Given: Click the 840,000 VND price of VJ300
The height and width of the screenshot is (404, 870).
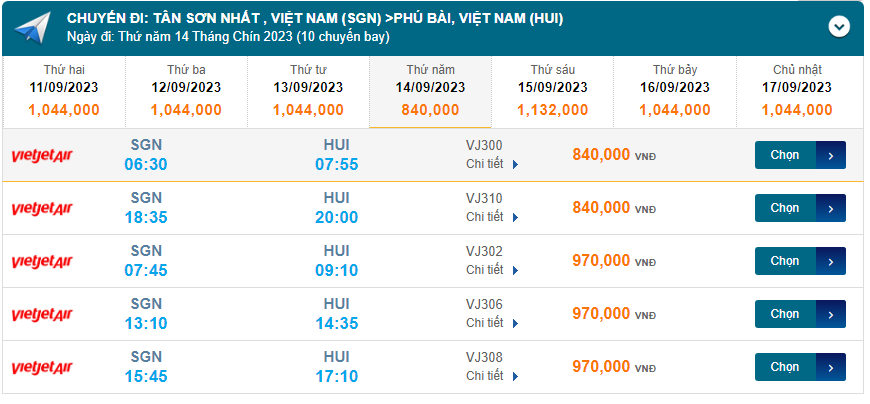Looking at the screenshot, I should click(601, 155).
